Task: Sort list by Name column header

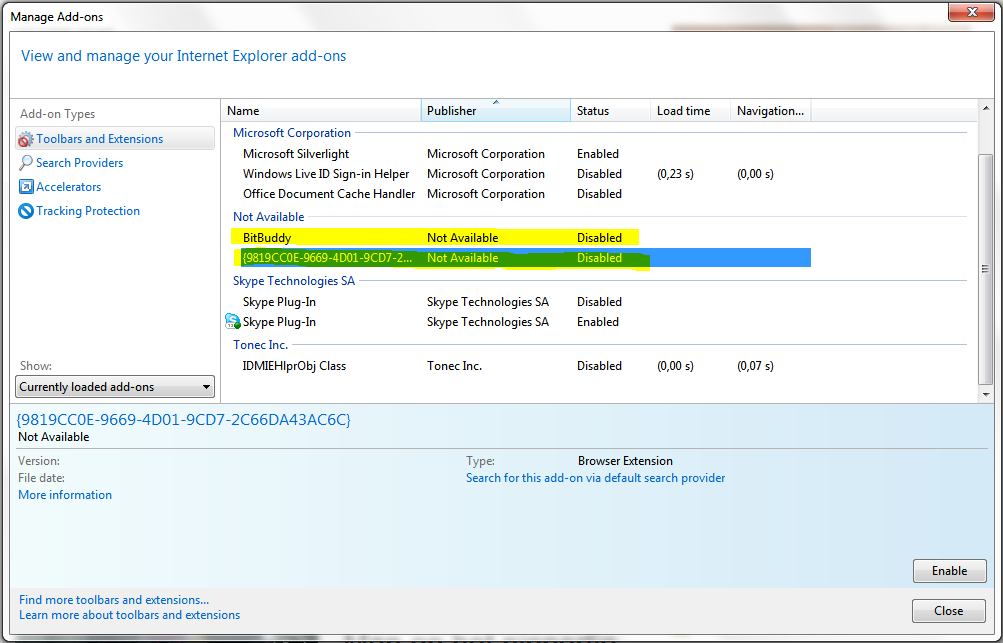Action: [322, 111]
